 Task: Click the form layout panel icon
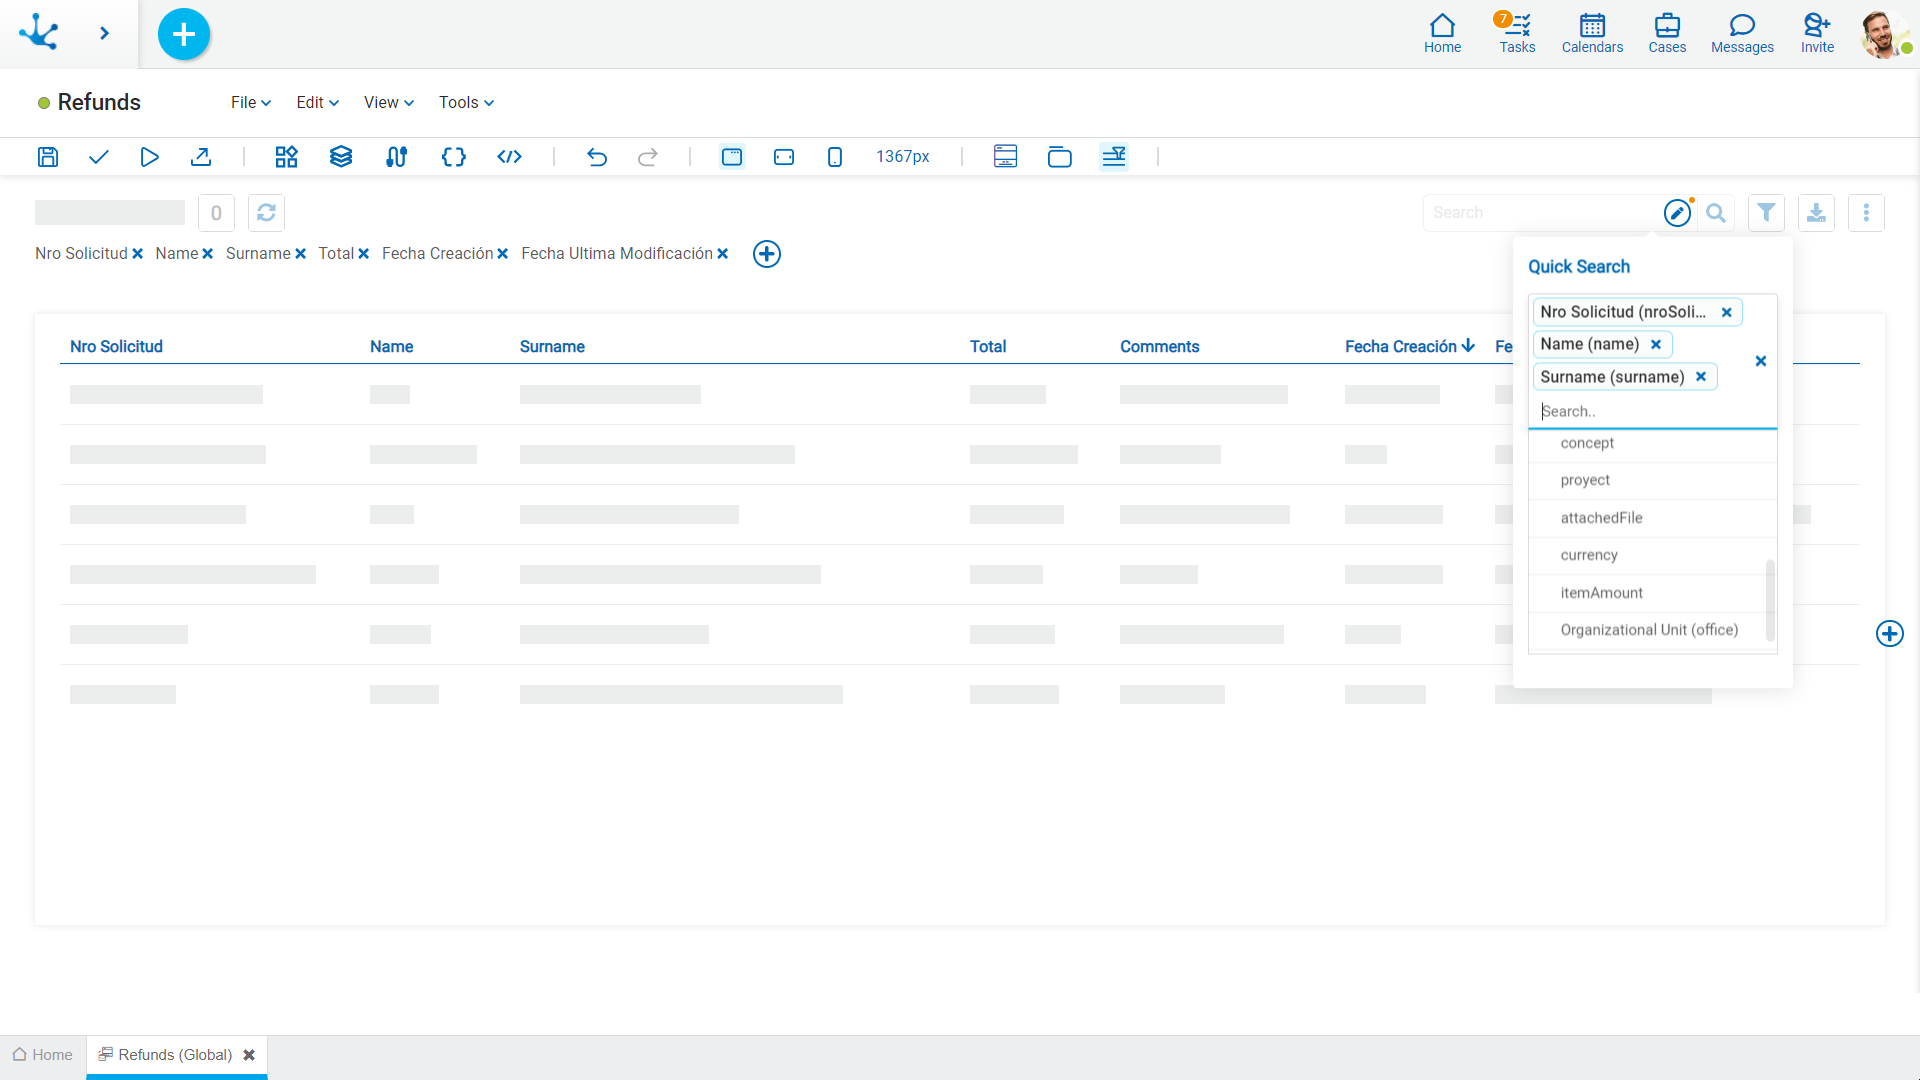(1006, 157)
